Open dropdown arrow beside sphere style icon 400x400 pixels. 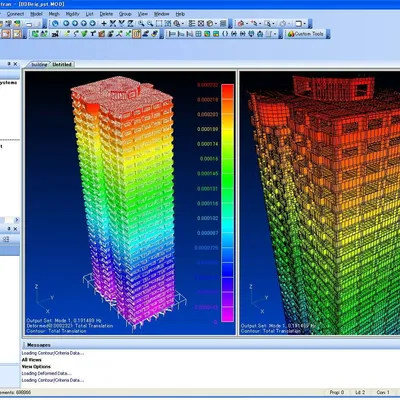pos(216,24)
